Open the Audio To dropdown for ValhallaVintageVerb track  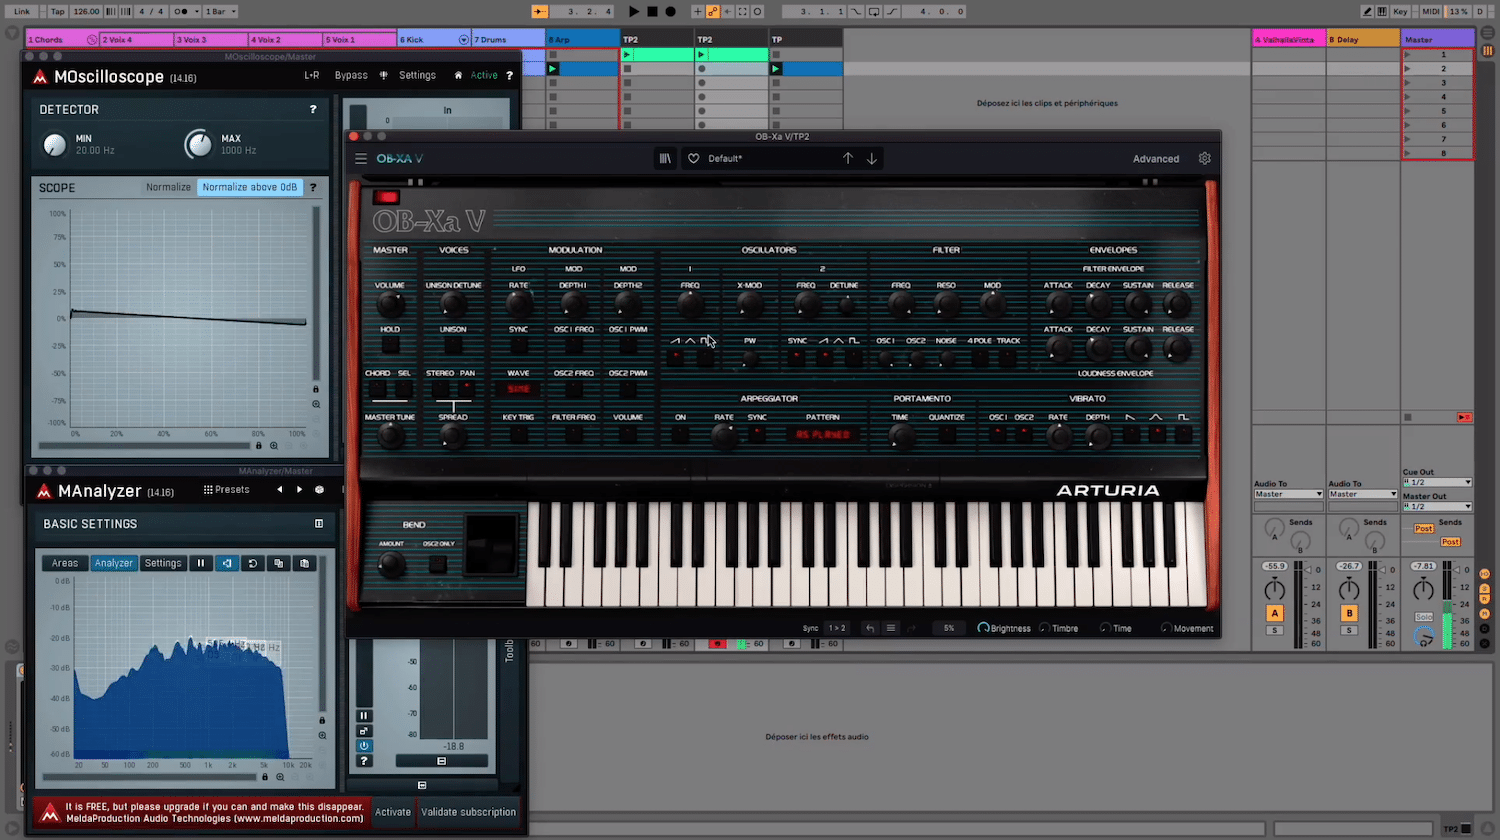(1289, 494)
